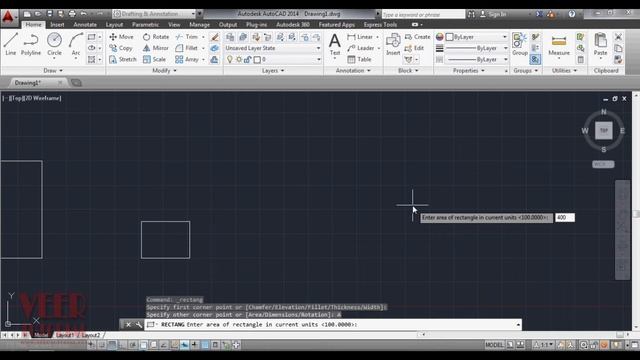Open the Unsaved Layer State dropdown
Viewport: 640px width, 360px height.
273,48
